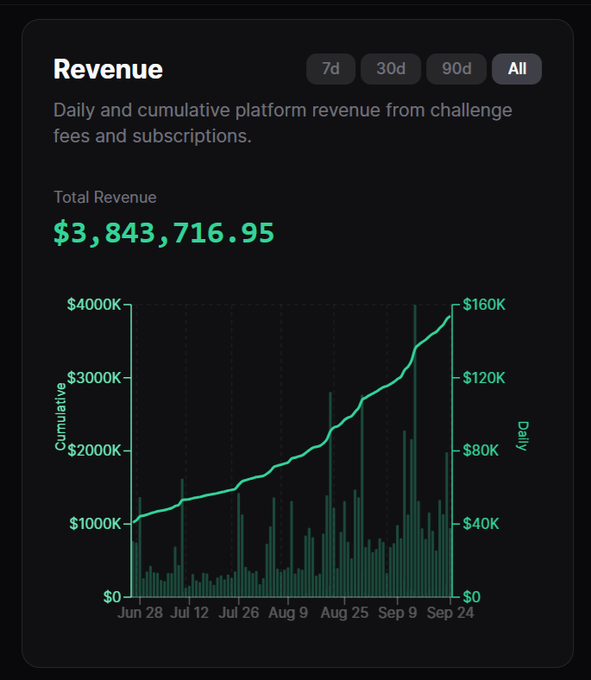The image size is (591, 680).
Task: Choose the 90d time range
Action: pyautogui.click(x=456, y=69)
